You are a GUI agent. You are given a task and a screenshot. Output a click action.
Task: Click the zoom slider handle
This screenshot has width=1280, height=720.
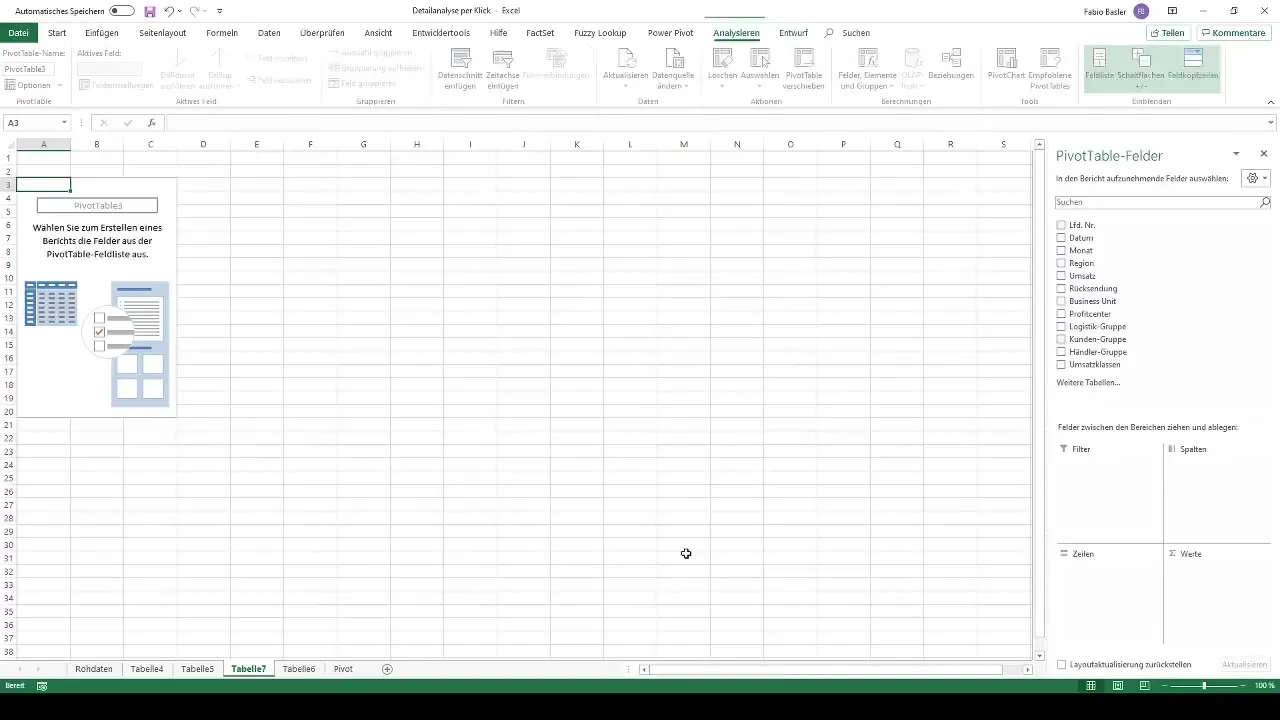pos(1204,686)
